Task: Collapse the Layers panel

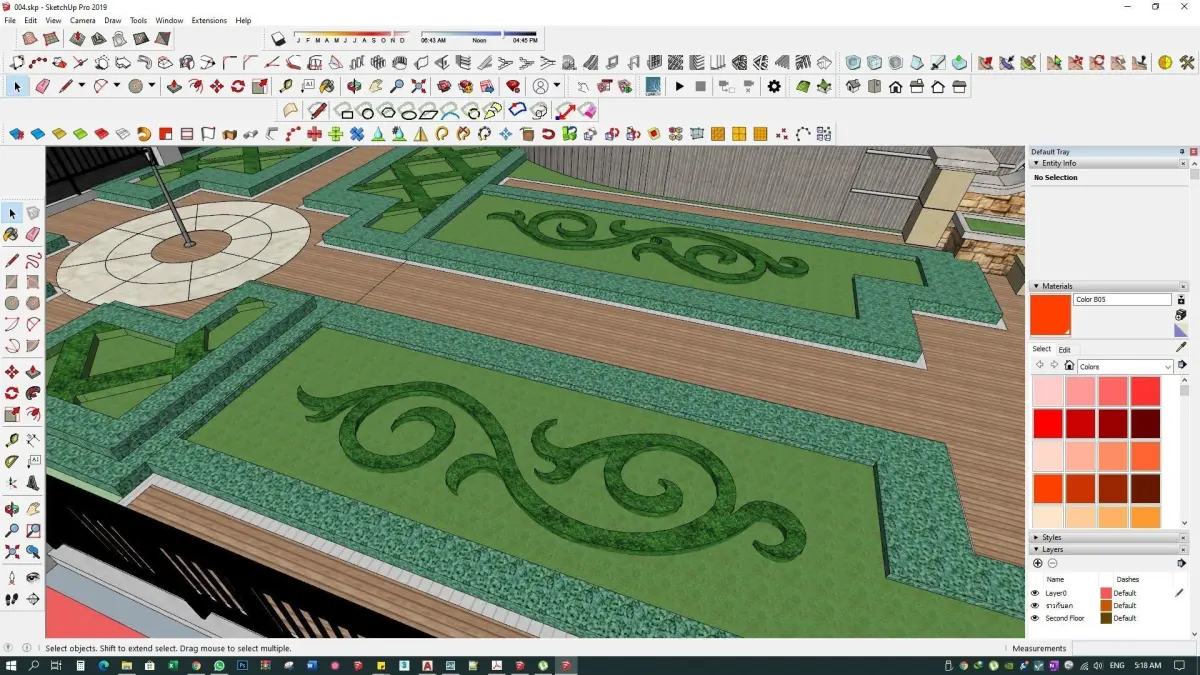Action: (1036, 549)
